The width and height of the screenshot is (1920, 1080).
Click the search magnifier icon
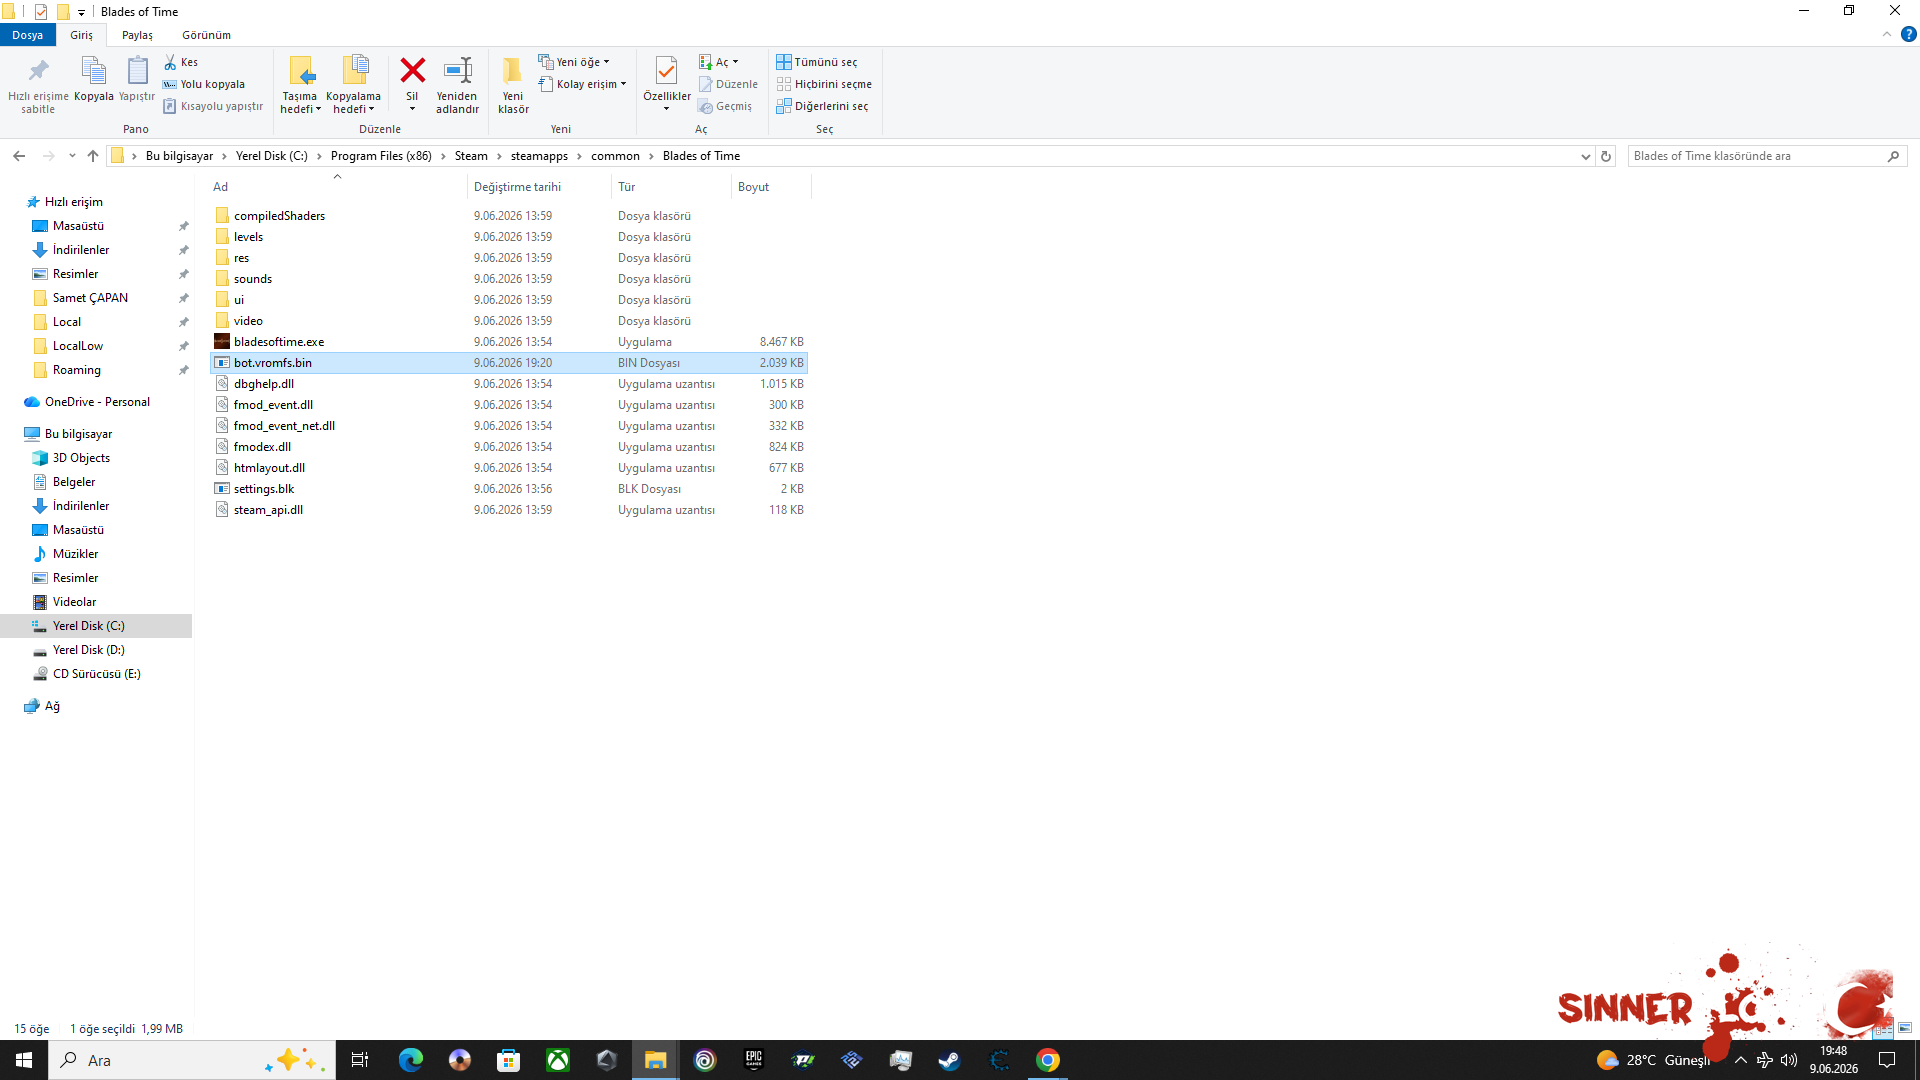(1893, 156)
